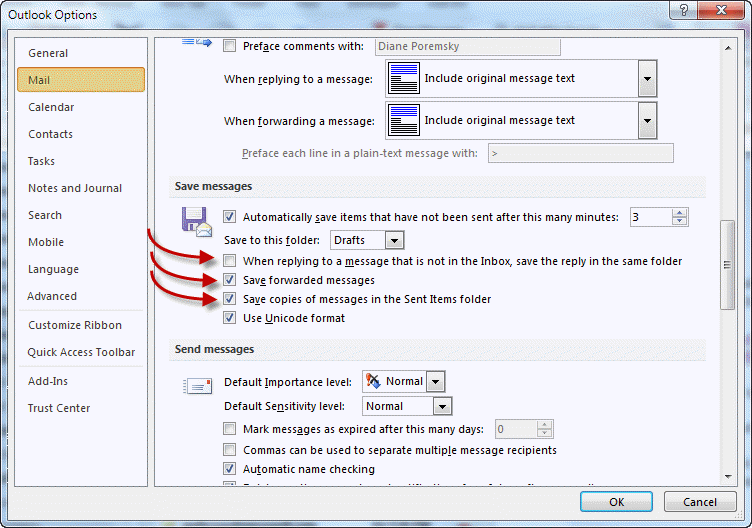Enable Mark messages as expired checkbox
Viewport: 752px width, 528px height.
[x=230, y=429]
